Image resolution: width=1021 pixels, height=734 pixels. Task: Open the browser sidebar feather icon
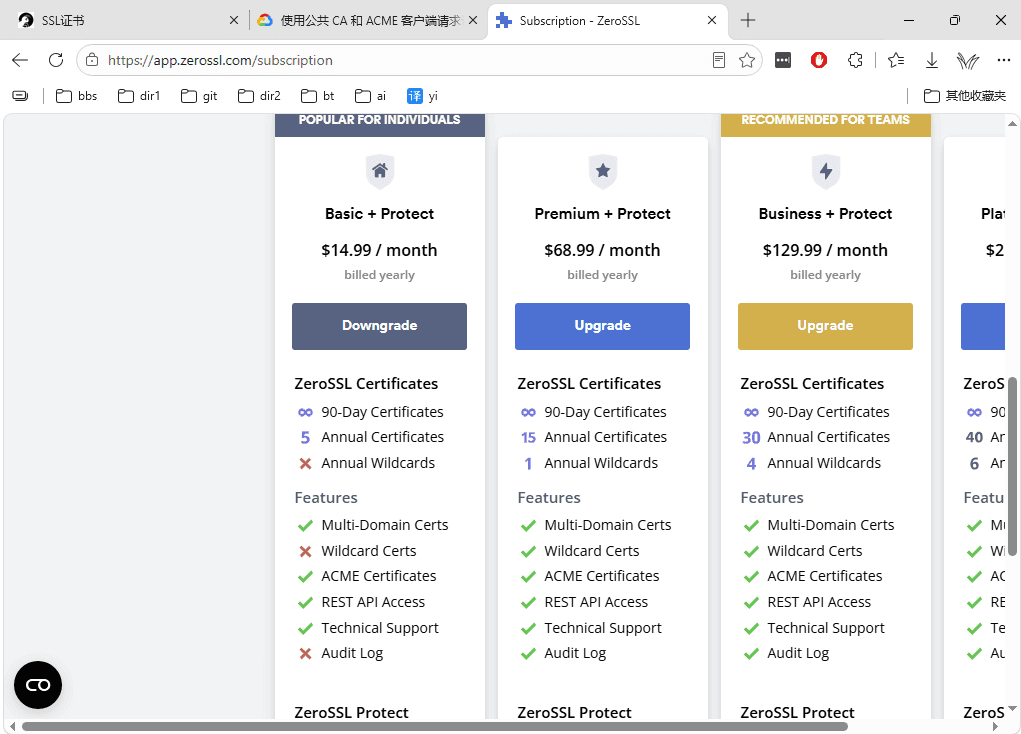[968, 61]
